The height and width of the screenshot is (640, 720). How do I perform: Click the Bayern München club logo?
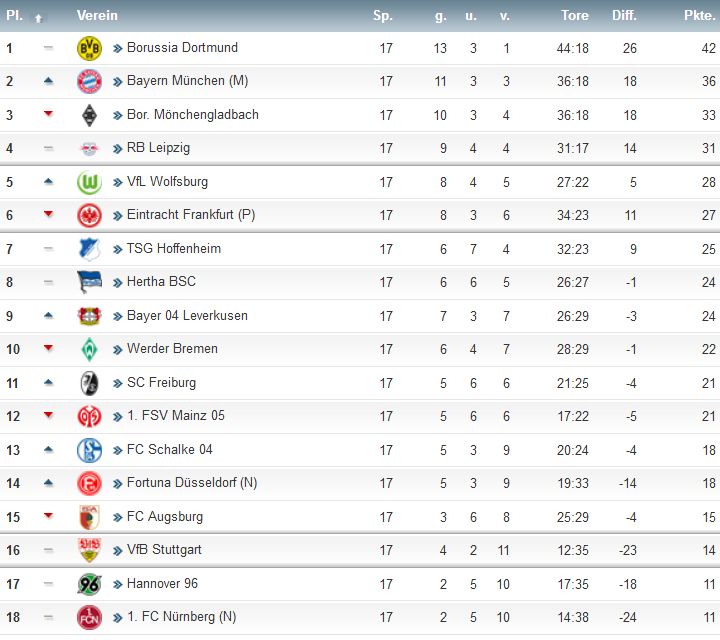pos(90,81)
